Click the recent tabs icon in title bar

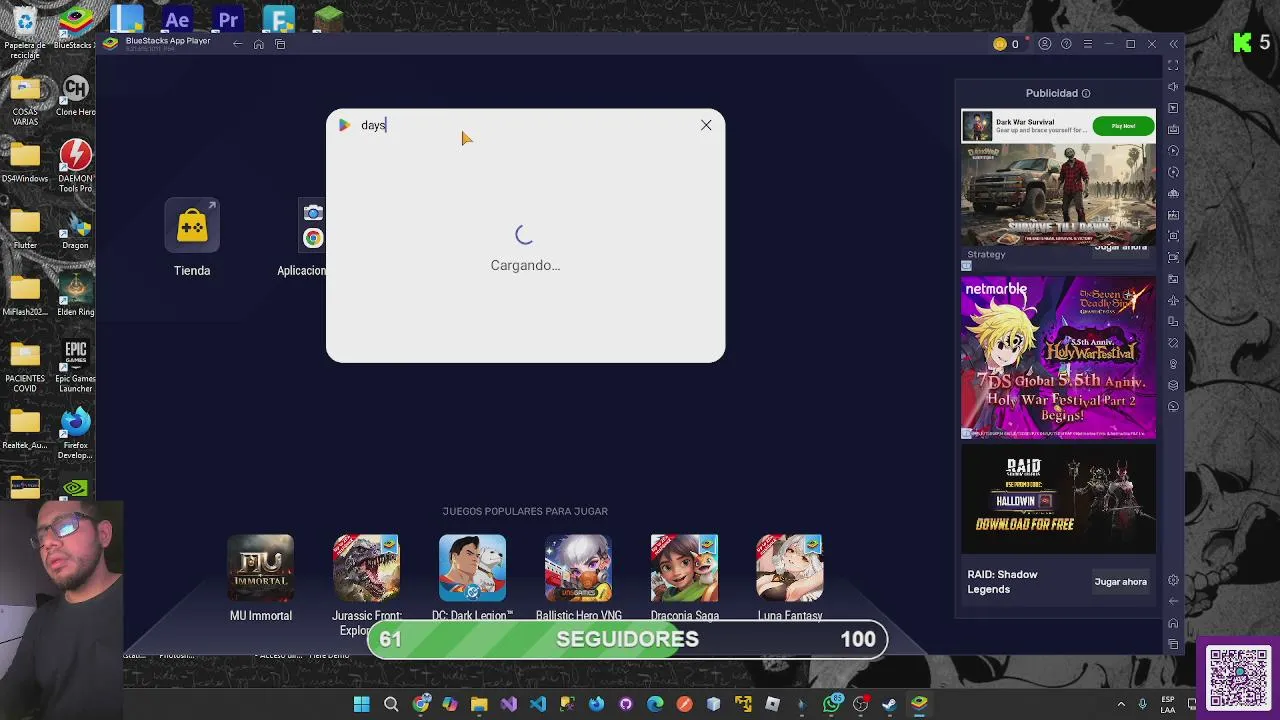pos(280,44)
